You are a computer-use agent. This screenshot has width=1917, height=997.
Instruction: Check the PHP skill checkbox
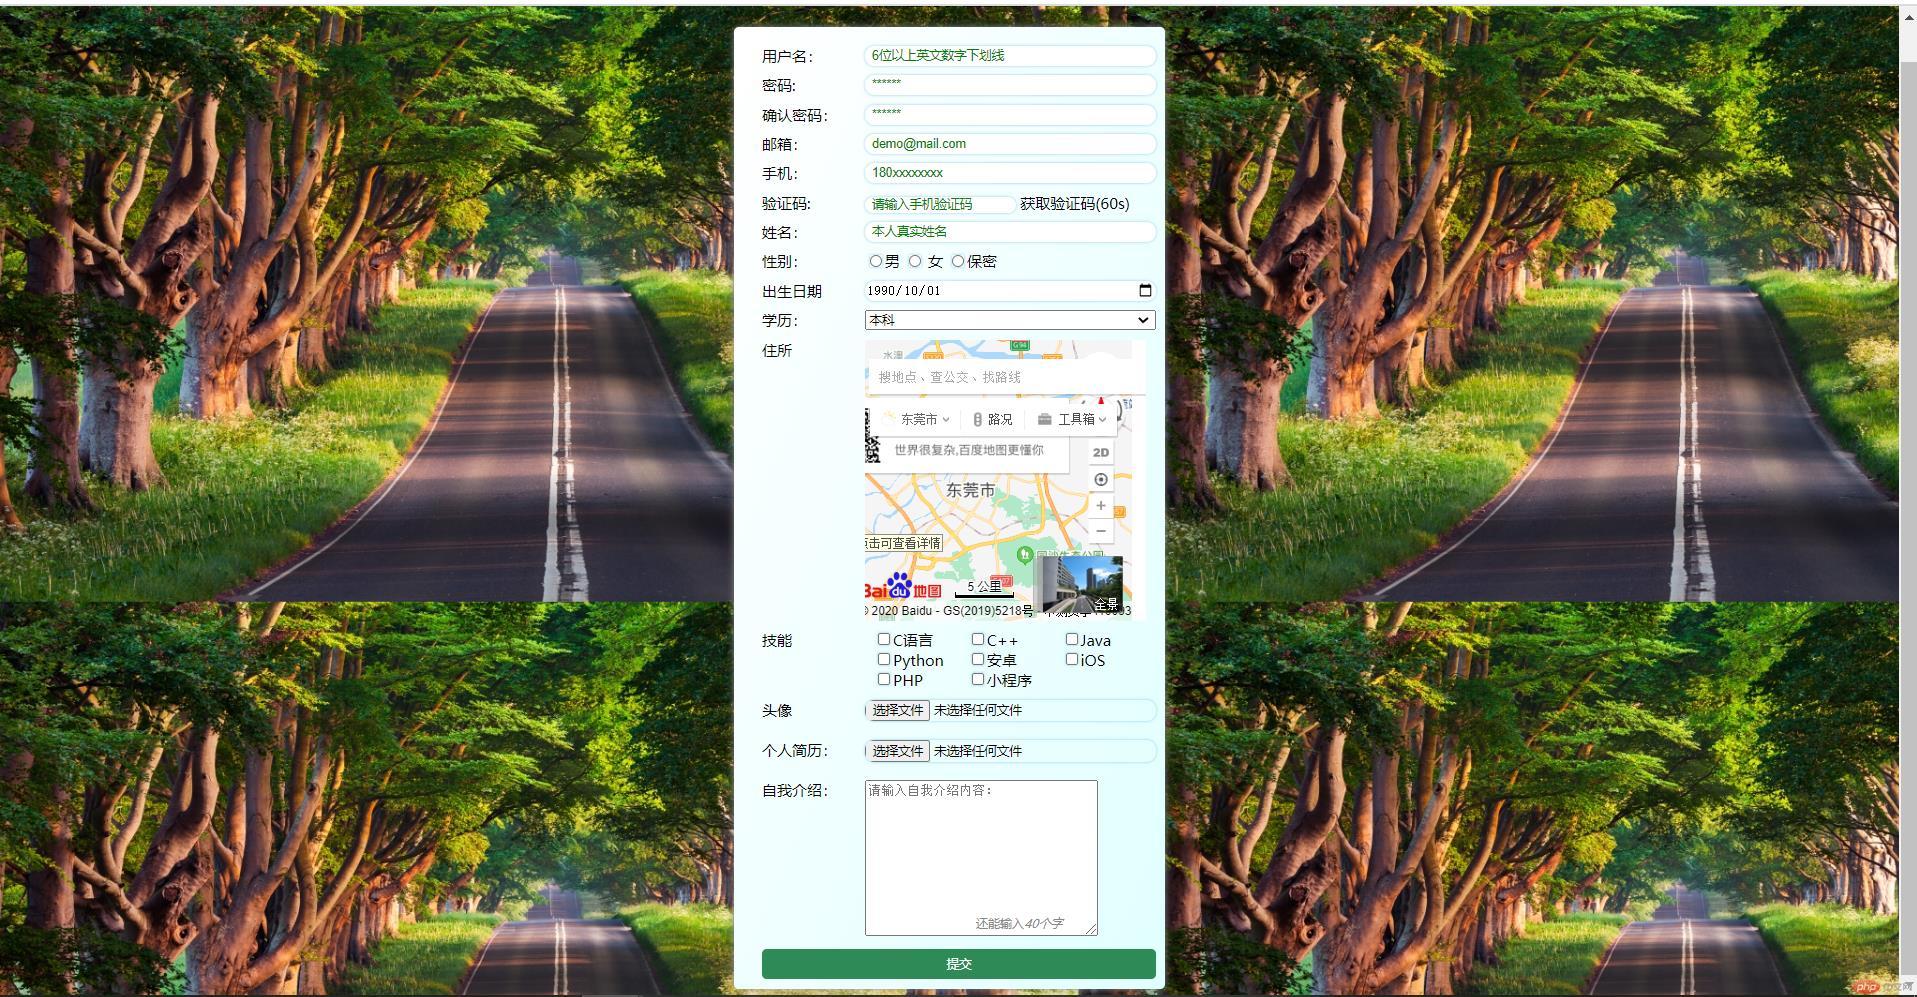pos(884,679)
